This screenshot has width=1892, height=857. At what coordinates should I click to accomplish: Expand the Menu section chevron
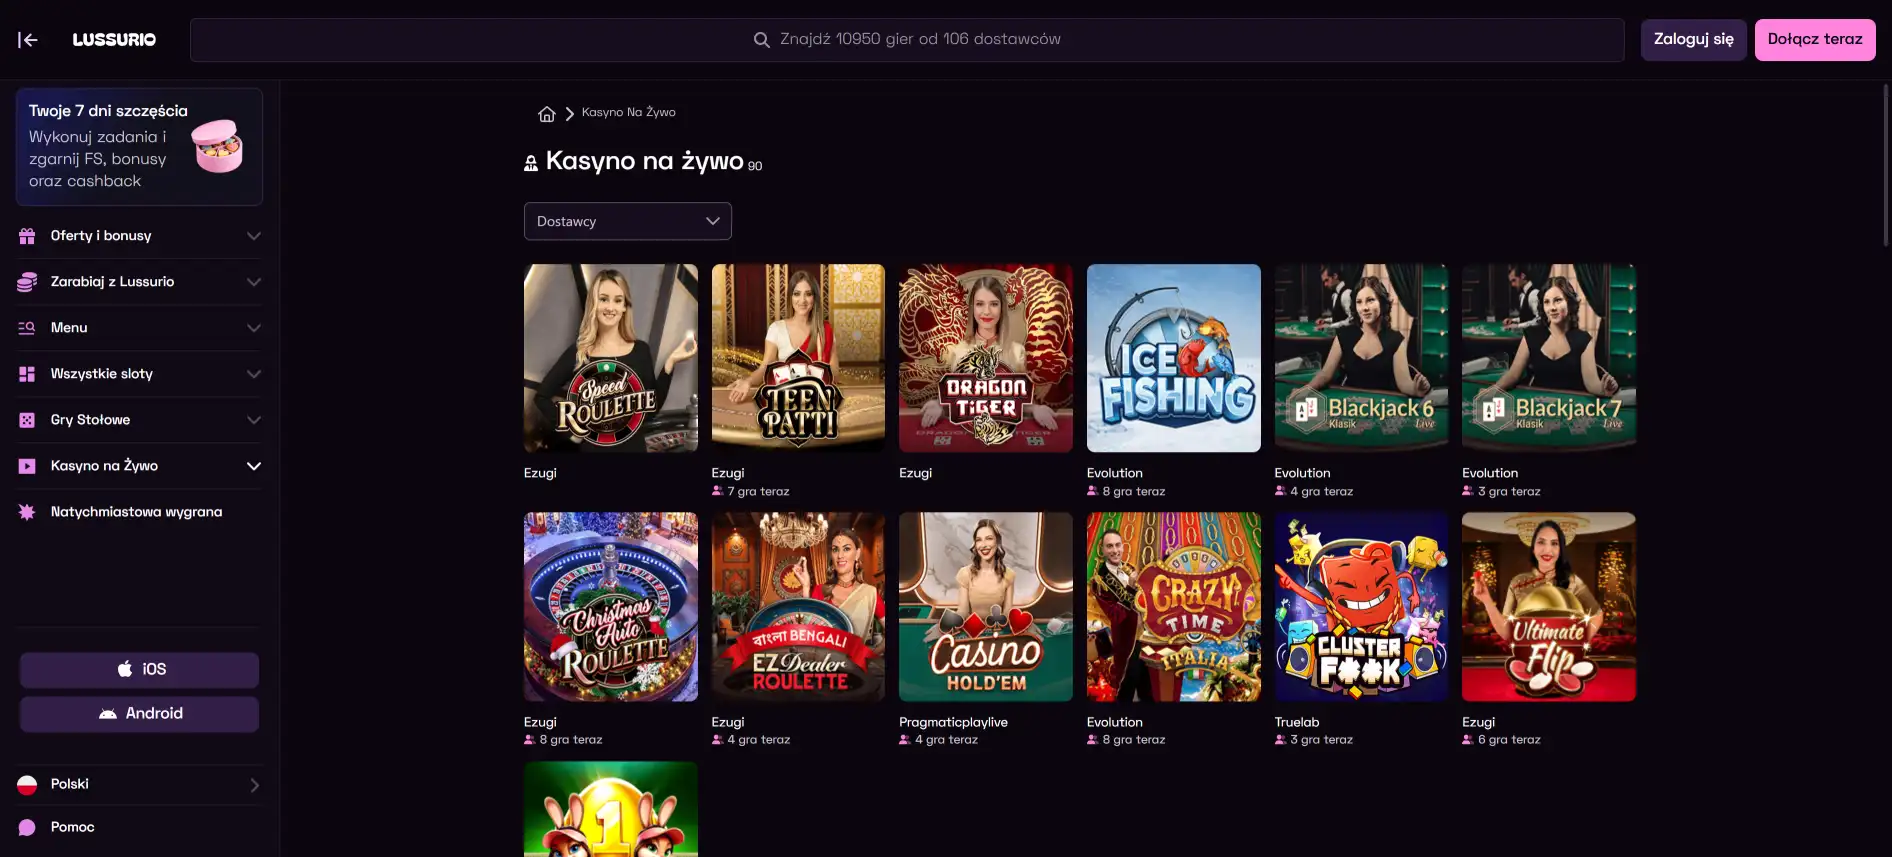pyautogui.click(x=254, y=328)
